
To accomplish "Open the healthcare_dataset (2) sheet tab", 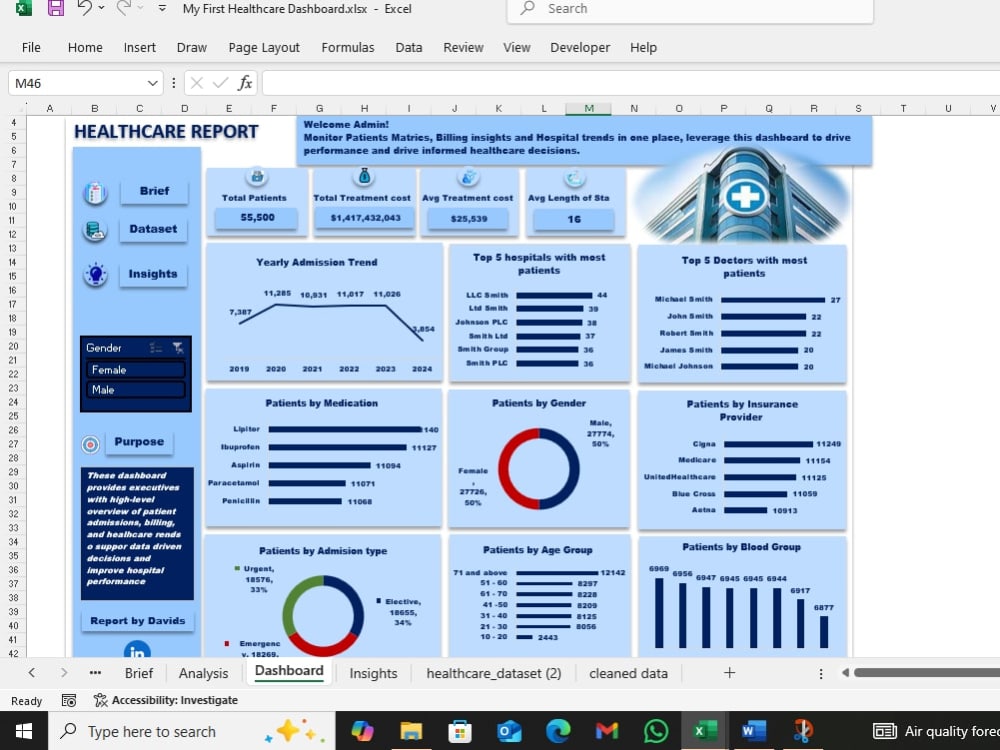I will (x=494, y=673).
